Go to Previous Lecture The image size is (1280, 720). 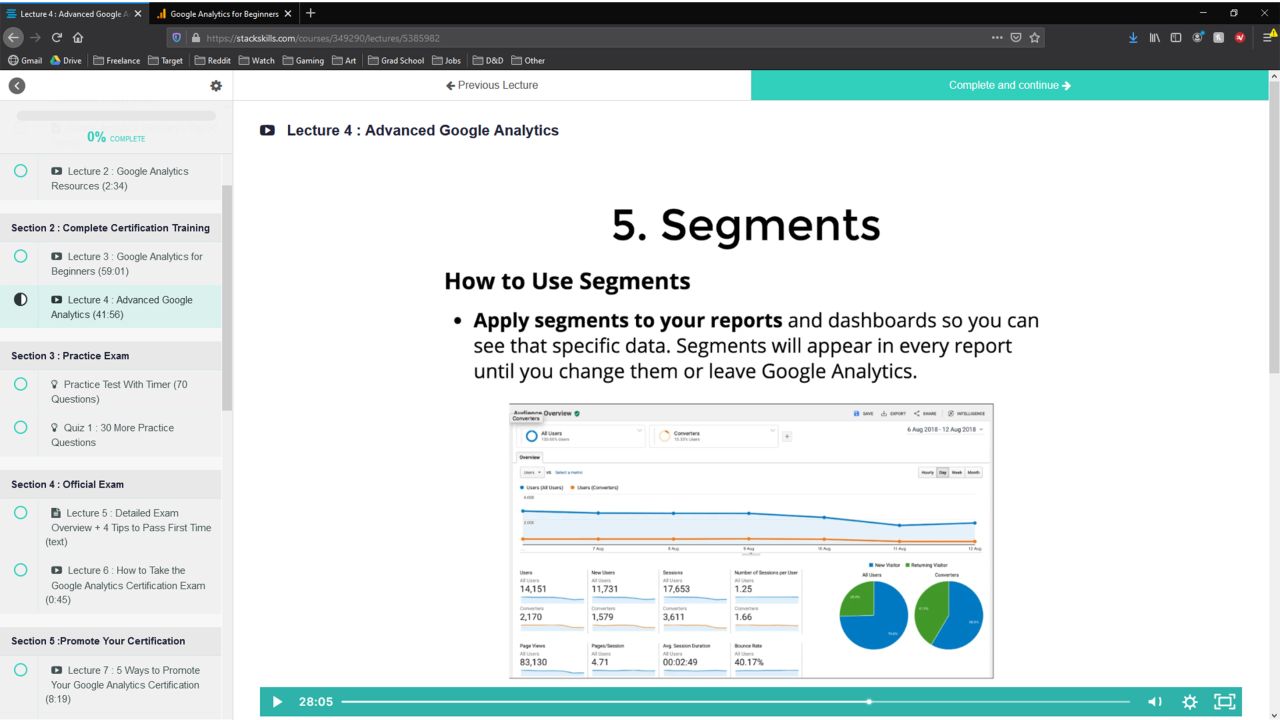pos(492,85)
